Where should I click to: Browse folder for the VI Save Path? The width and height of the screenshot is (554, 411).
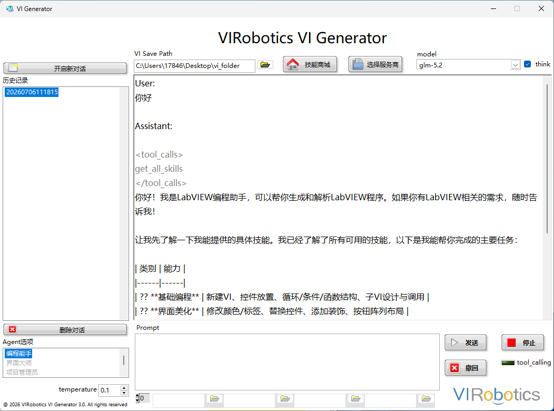tap(265, 65)
